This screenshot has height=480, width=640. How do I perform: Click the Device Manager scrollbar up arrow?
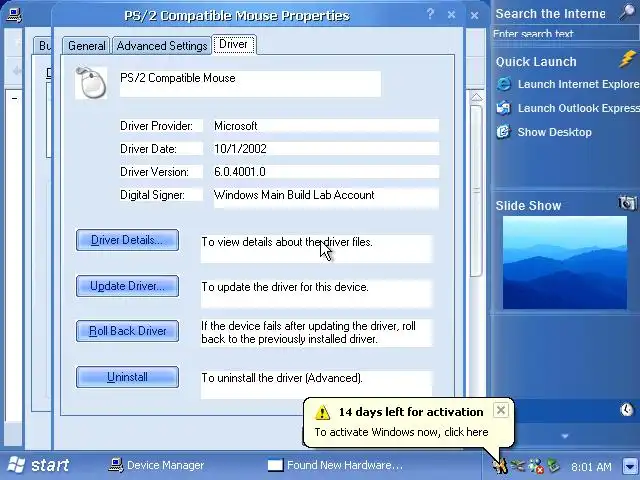pyautogui.click(x=476, y=97)
